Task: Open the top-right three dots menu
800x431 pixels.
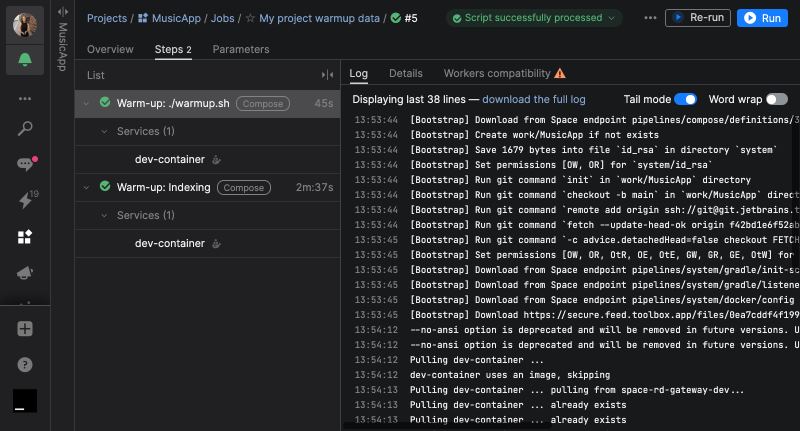Action: (x=650, y=18)
